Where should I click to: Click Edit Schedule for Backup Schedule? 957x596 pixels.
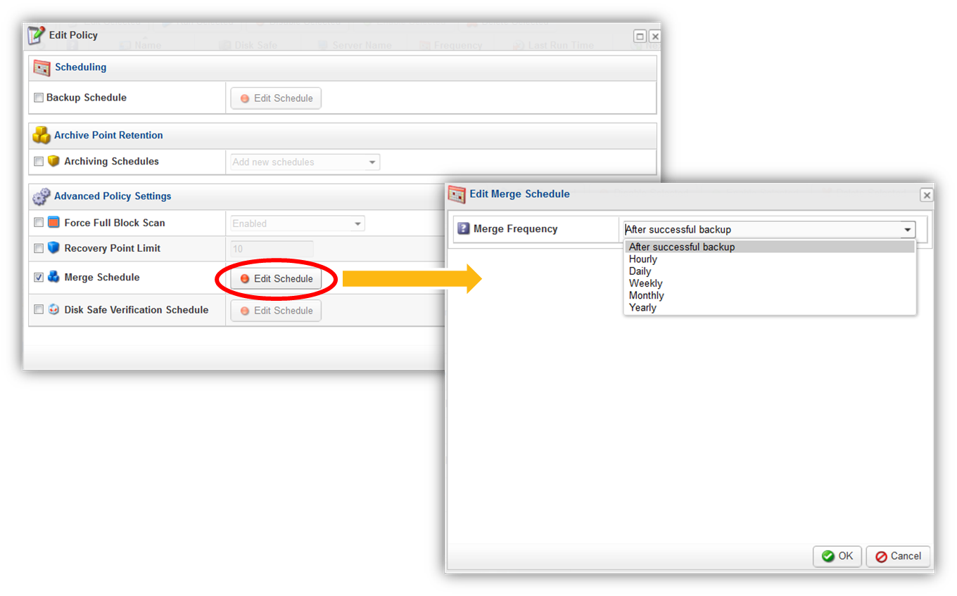click(276, 98)
